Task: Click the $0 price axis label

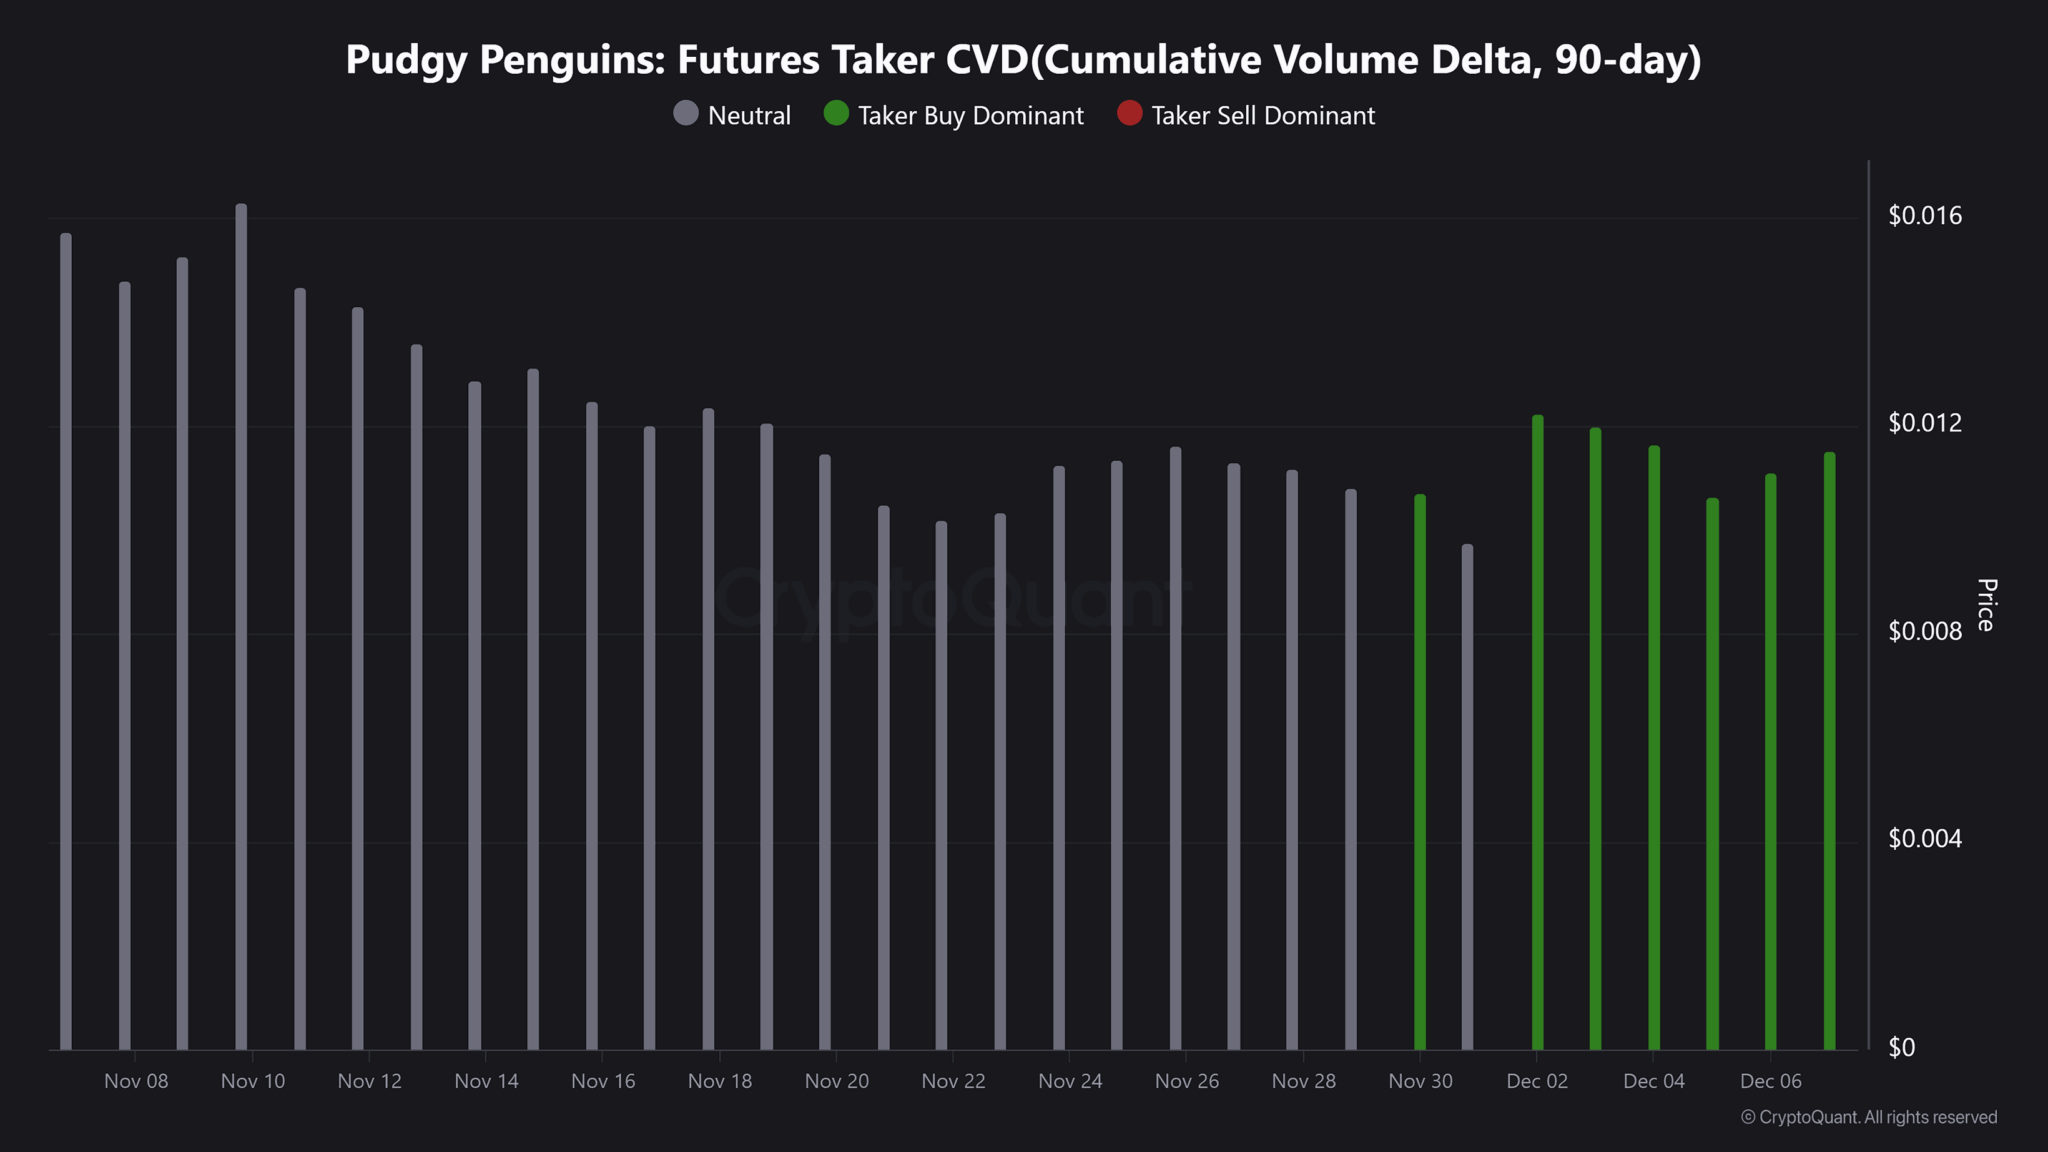Action: (x=1901, y=1047)
